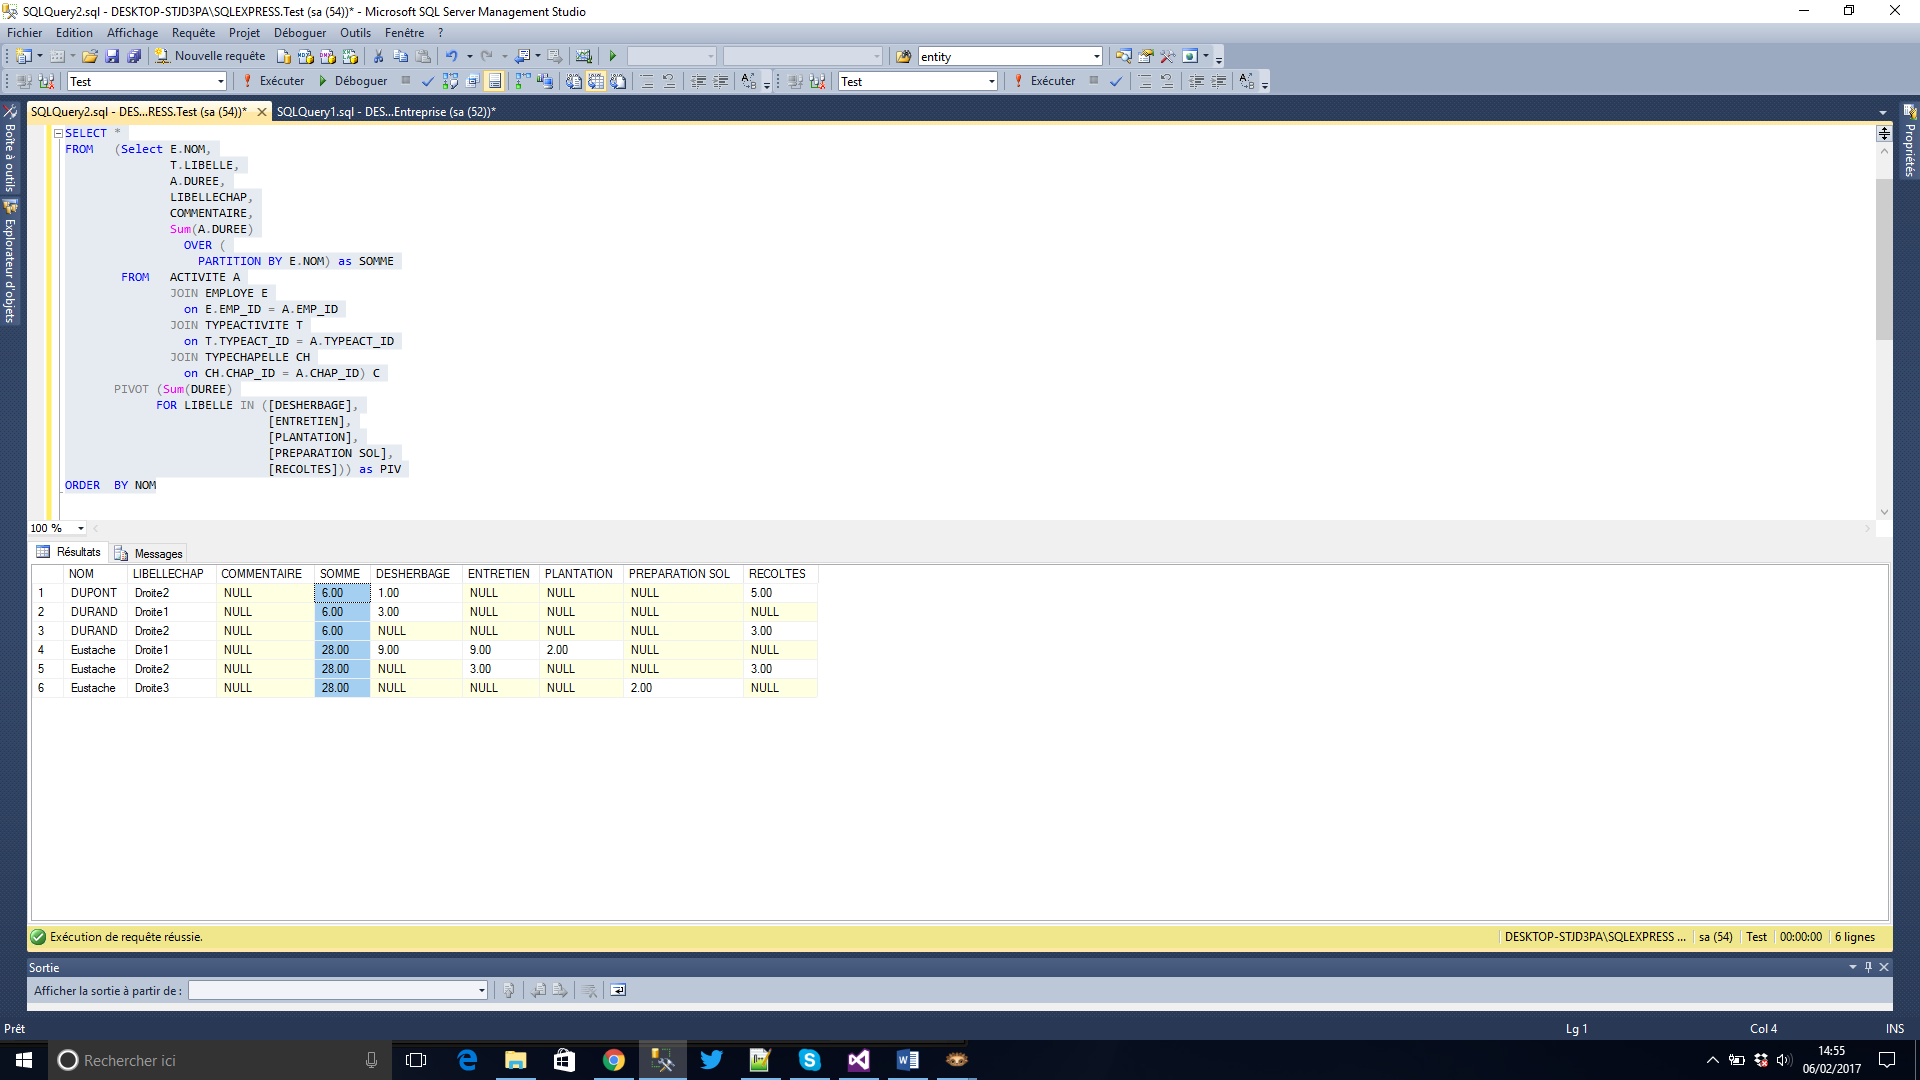1920x1080 pixels.
Task: Select the DUPONT cell in row 1
Action: (94, 593)
